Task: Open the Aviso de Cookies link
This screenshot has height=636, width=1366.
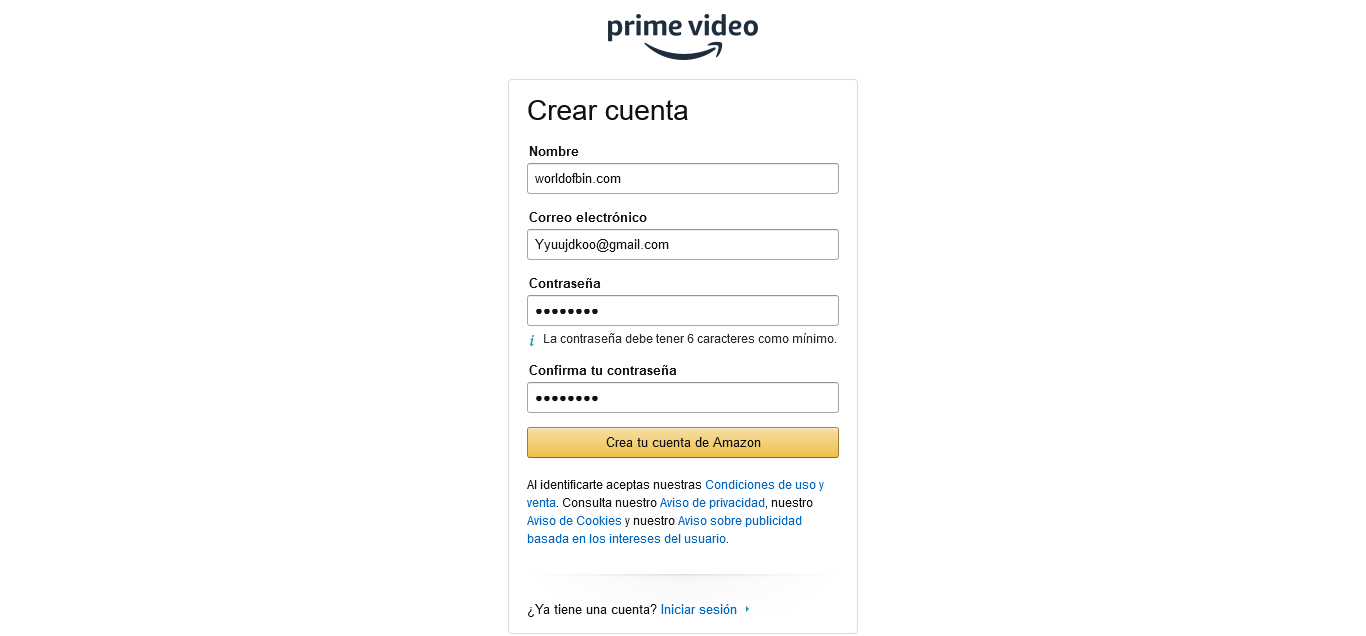Action: (574, 521)
